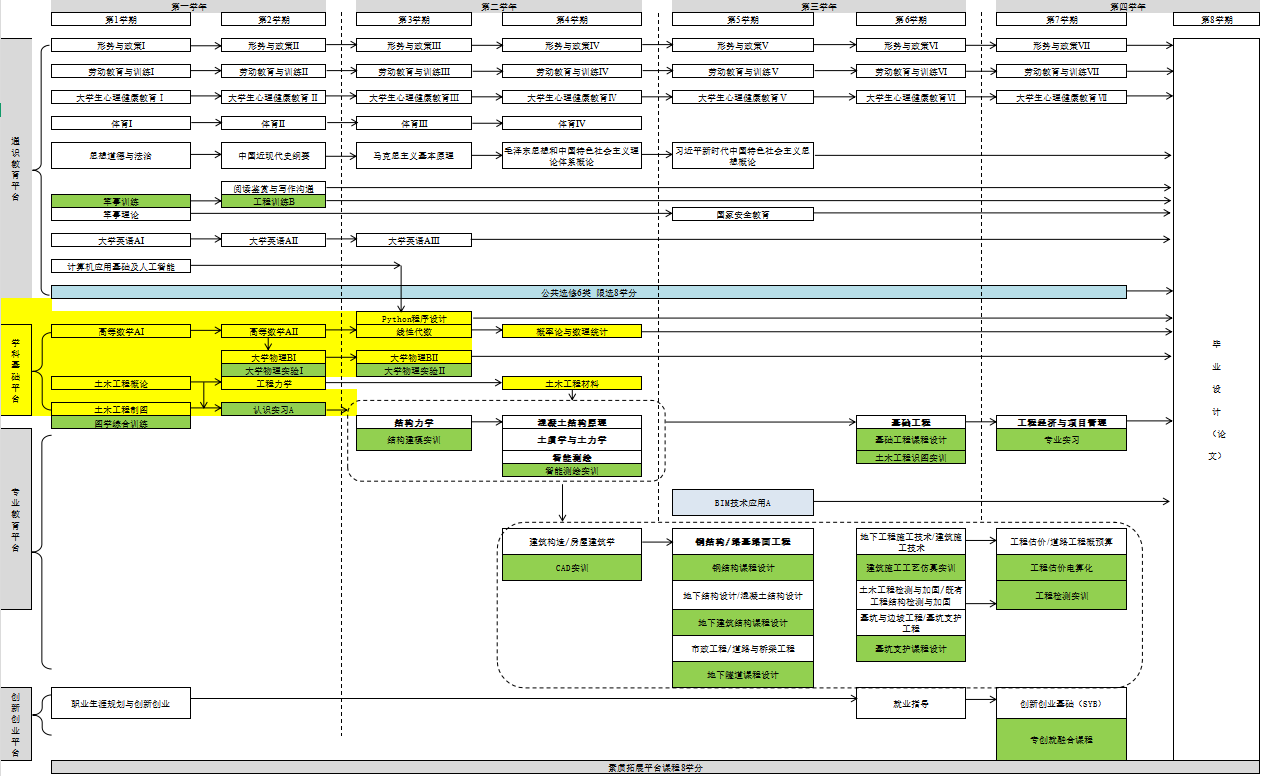This screenshot has width=1263, height=776.
Task: Click the 军事理论 course box
Action: tap(120, 214)
